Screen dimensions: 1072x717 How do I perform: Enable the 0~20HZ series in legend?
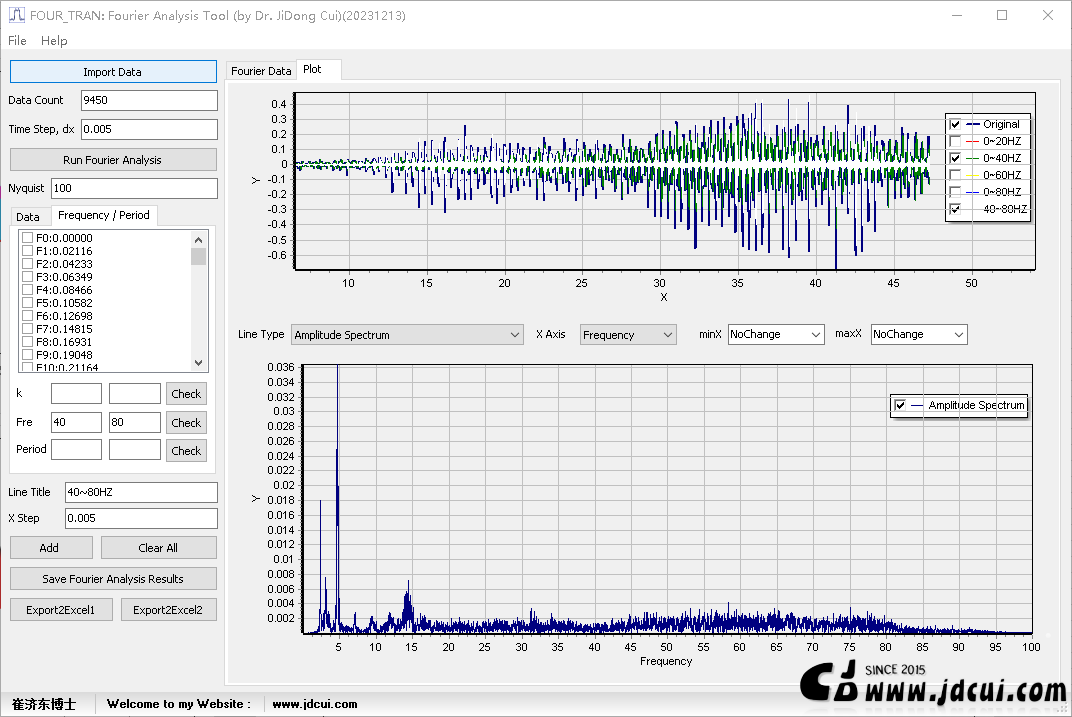(x=955, y=141)
